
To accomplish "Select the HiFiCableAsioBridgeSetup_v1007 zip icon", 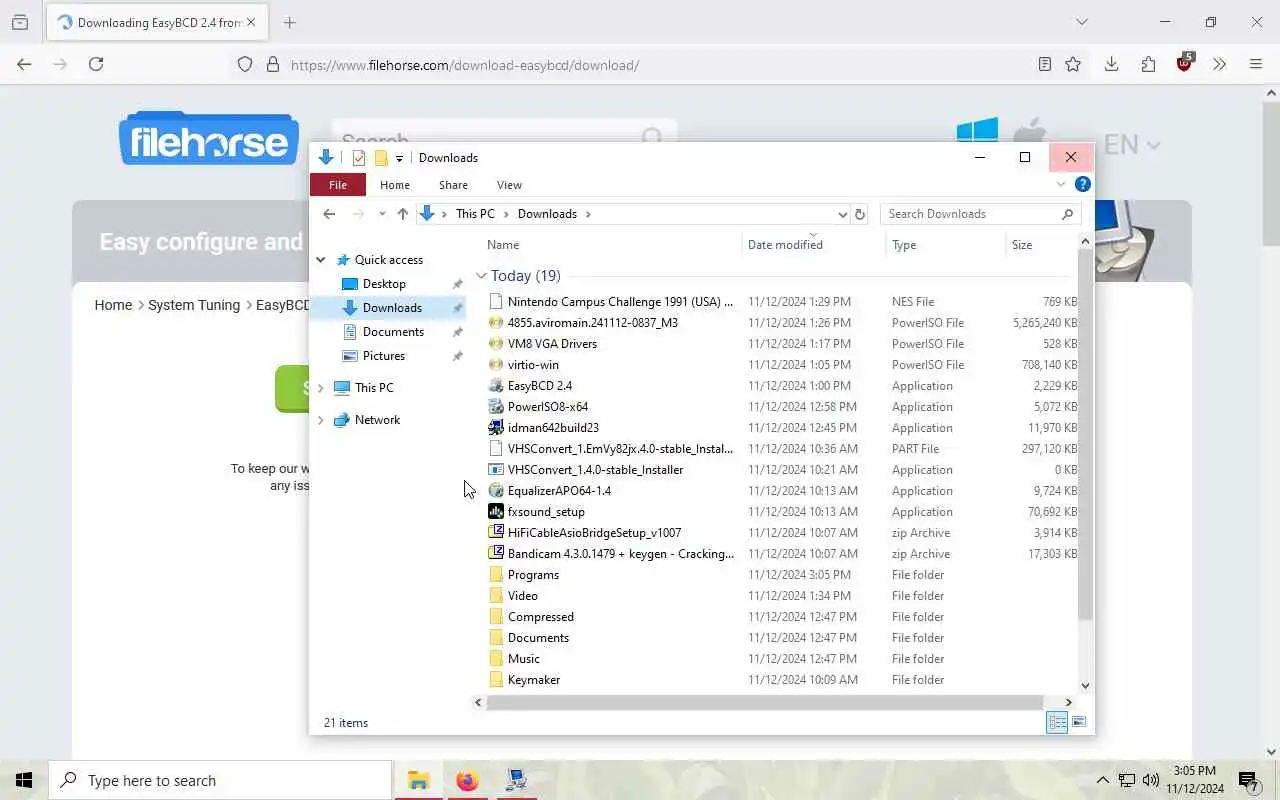I will [x=496, y=533].
